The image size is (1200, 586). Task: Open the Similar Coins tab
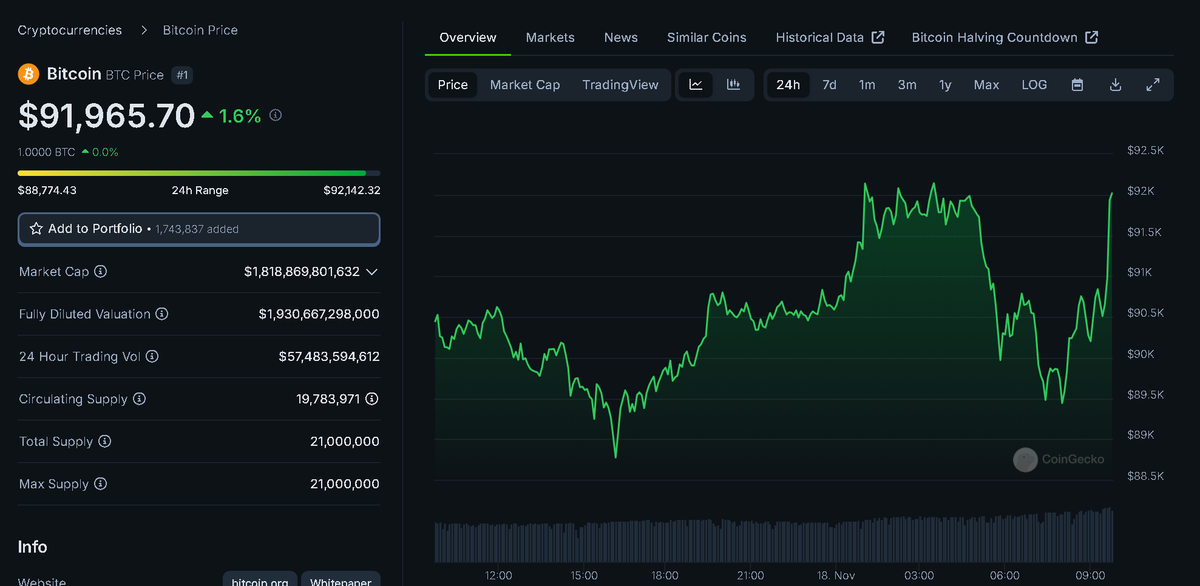click(x=707, y=37)
